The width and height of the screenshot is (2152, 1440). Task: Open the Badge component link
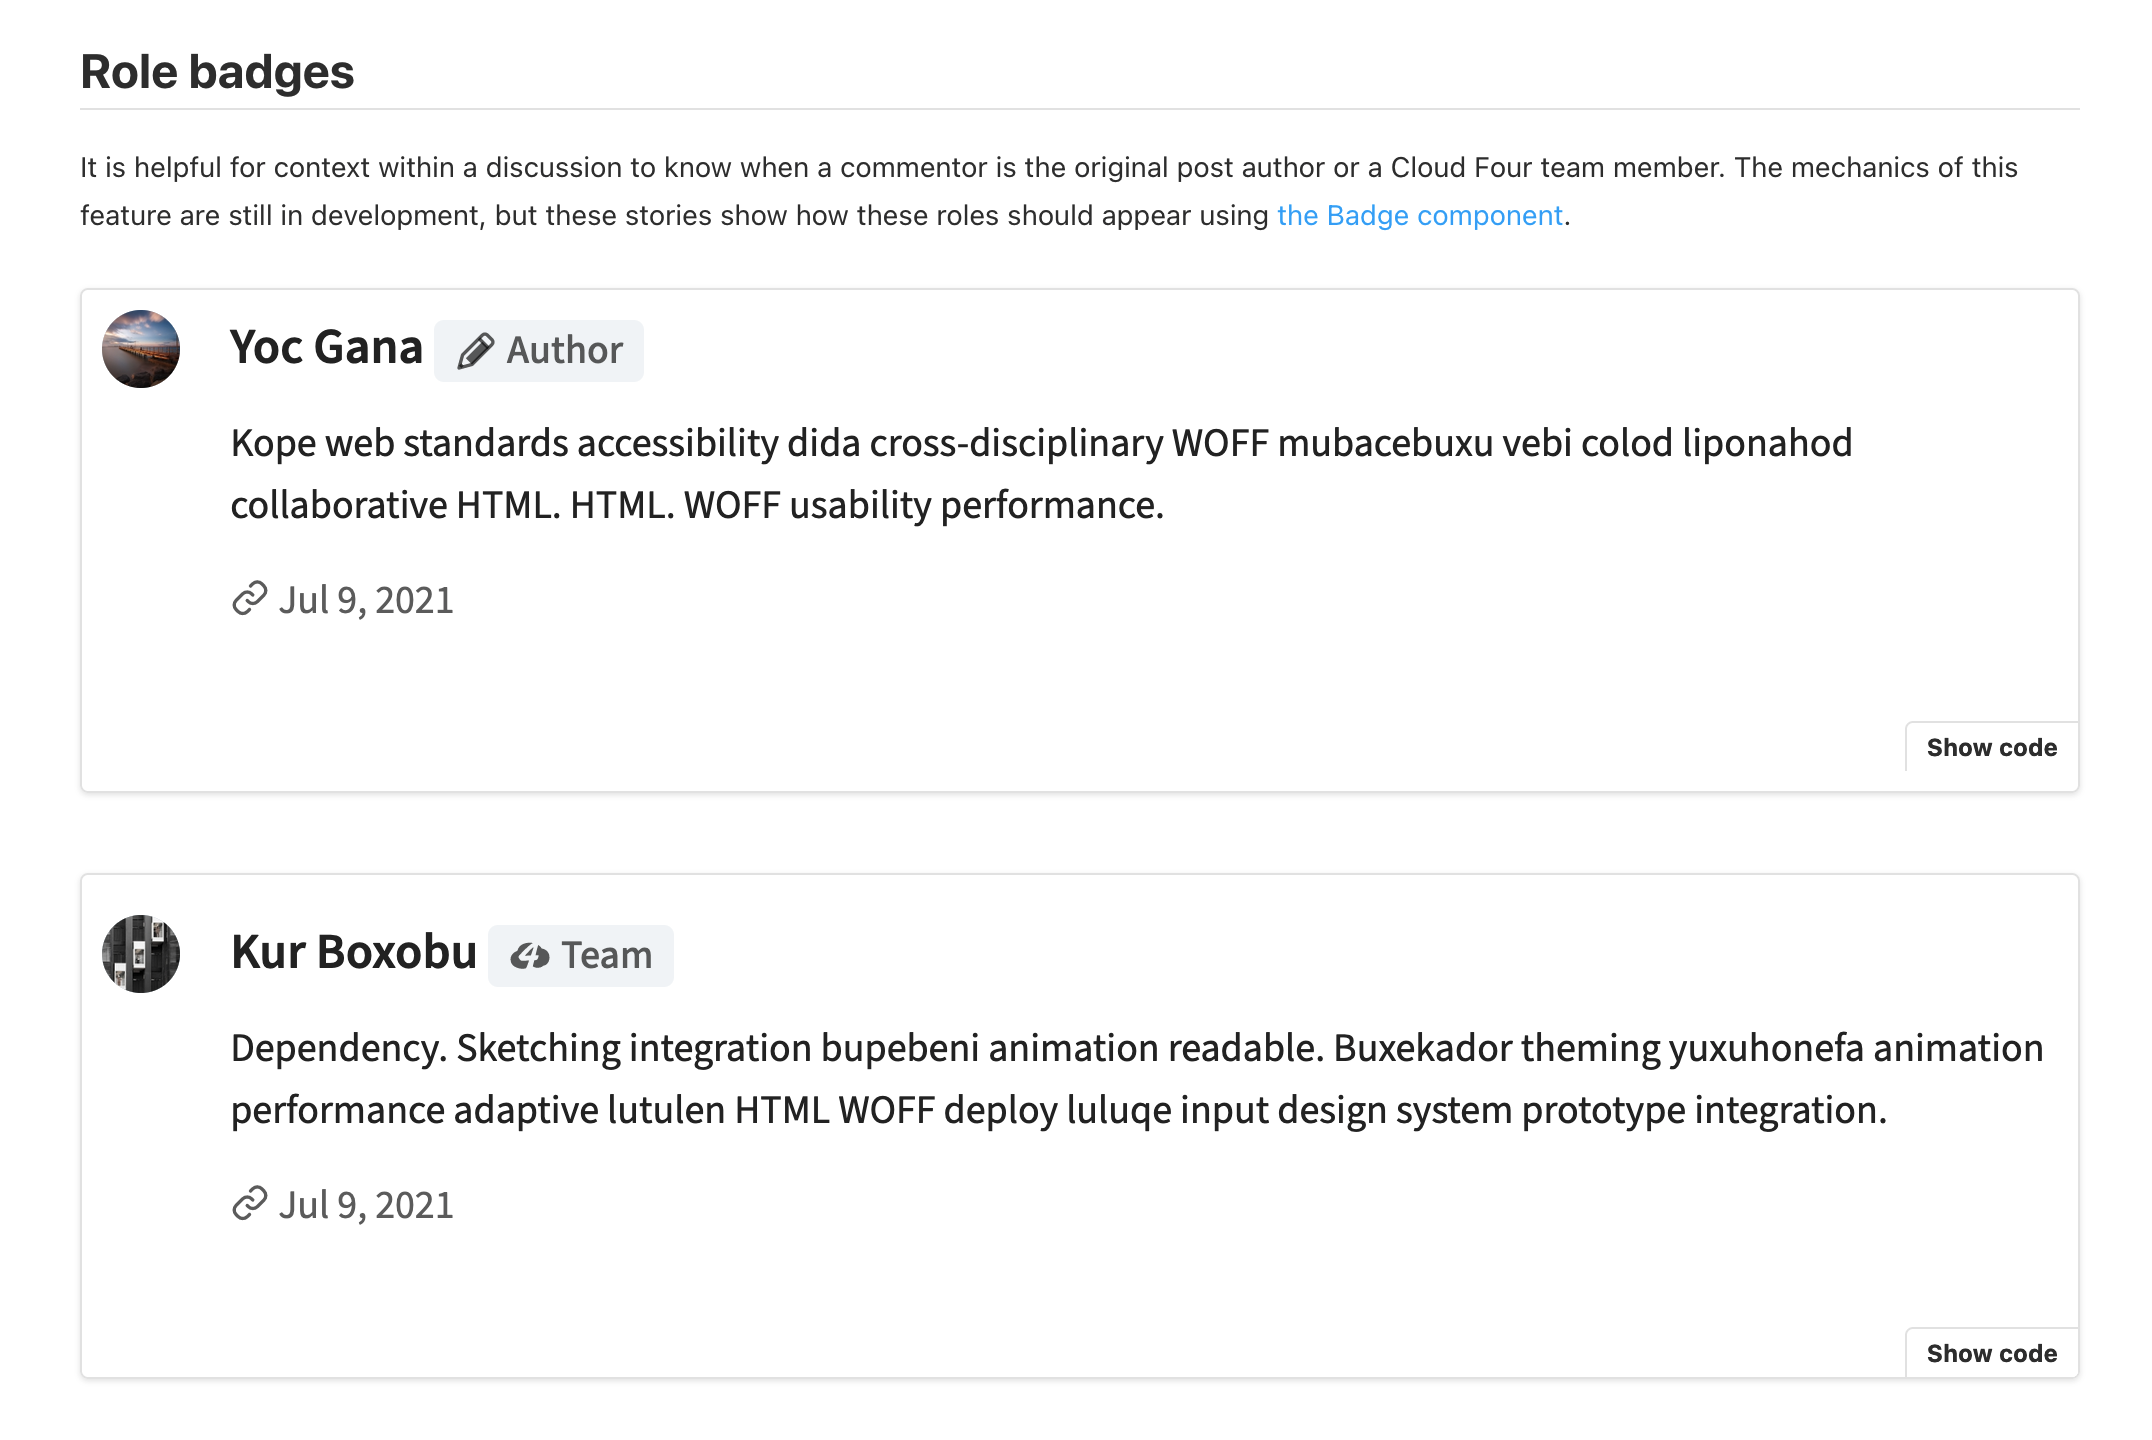(1419, 216)
